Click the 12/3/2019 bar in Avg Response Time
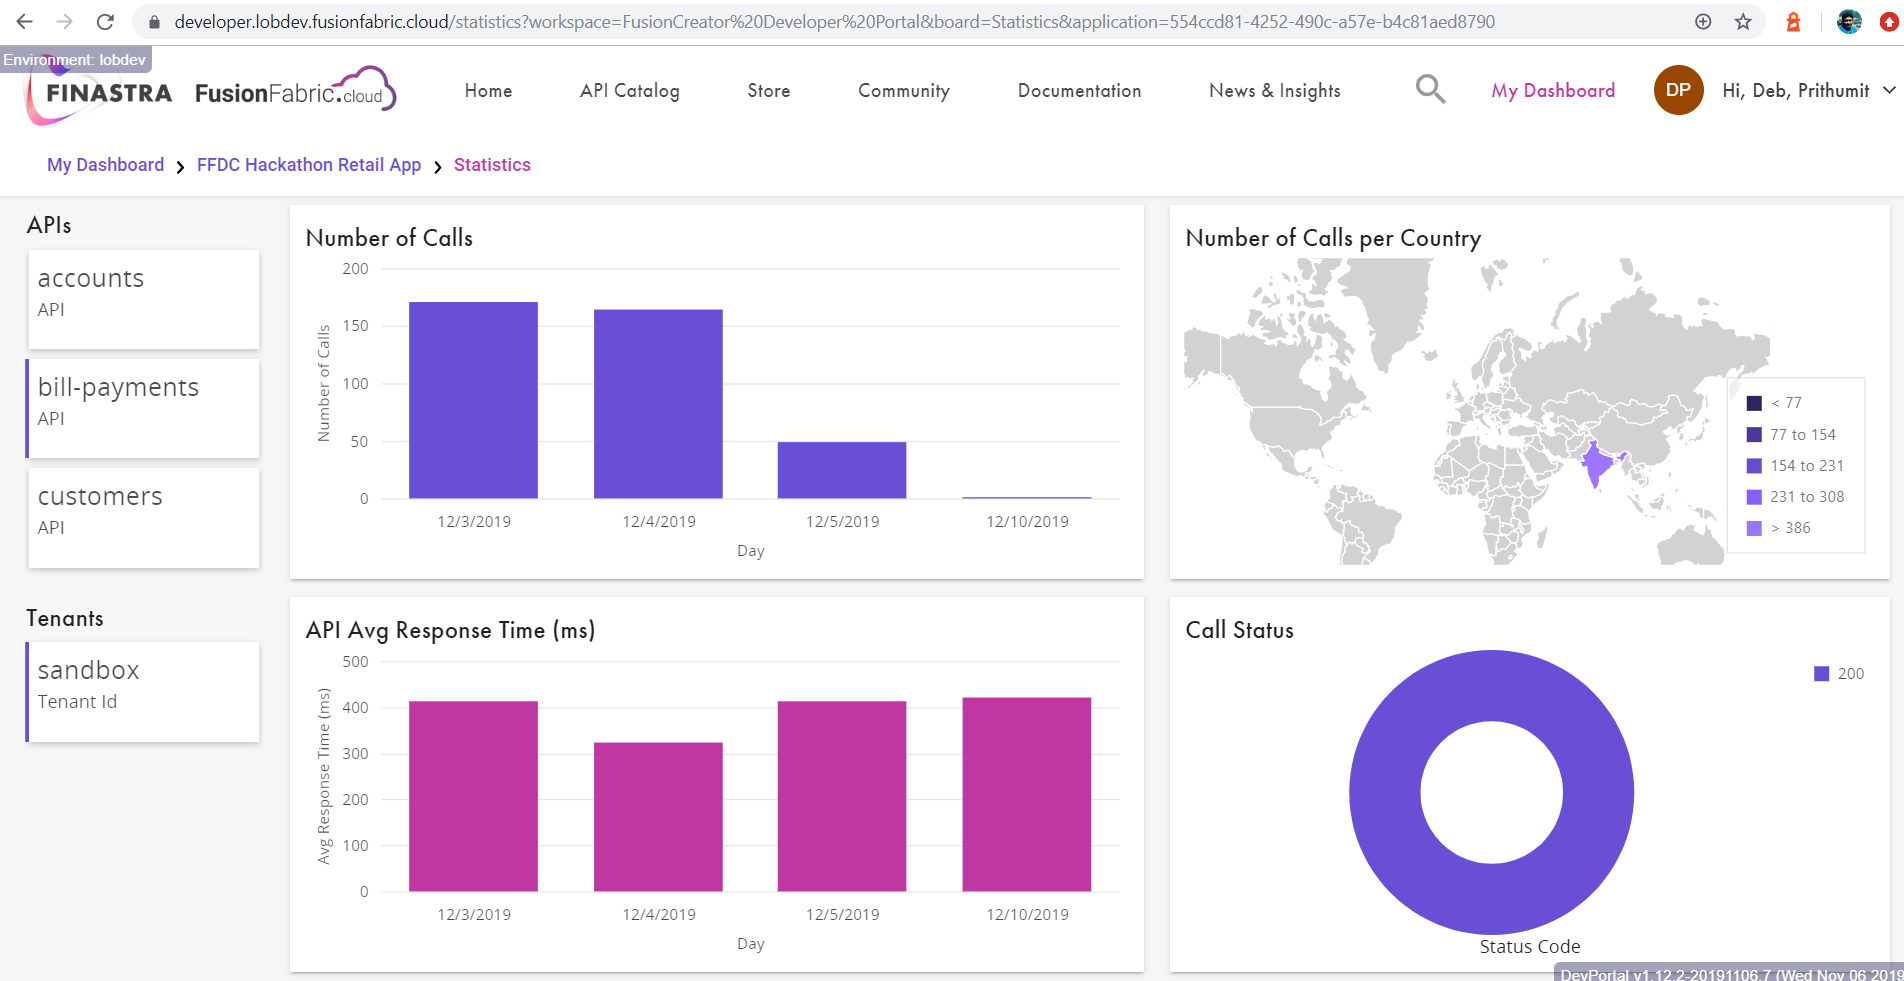 click(x=473, y=796)
